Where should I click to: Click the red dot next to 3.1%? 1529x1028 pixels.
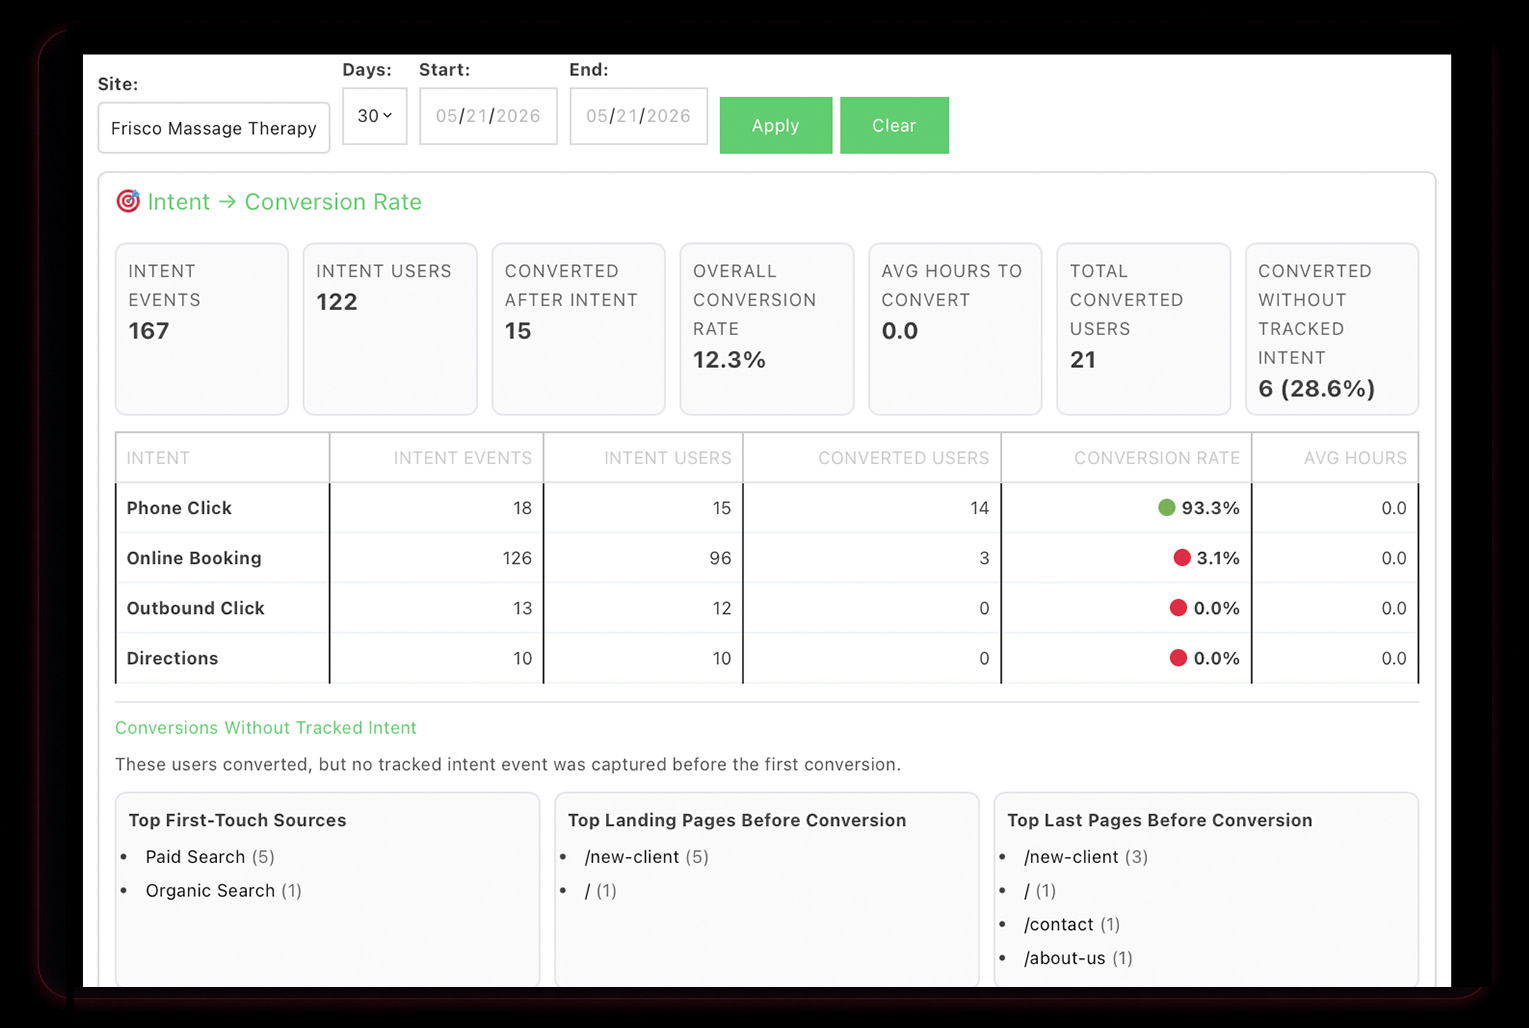tap(1182, 557)
